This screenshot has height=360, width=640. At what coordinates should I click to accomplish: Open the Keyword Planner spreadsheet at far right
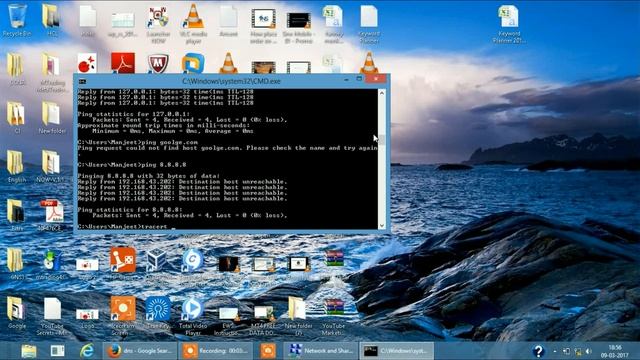pyautogui.click(x=509, y=24)
